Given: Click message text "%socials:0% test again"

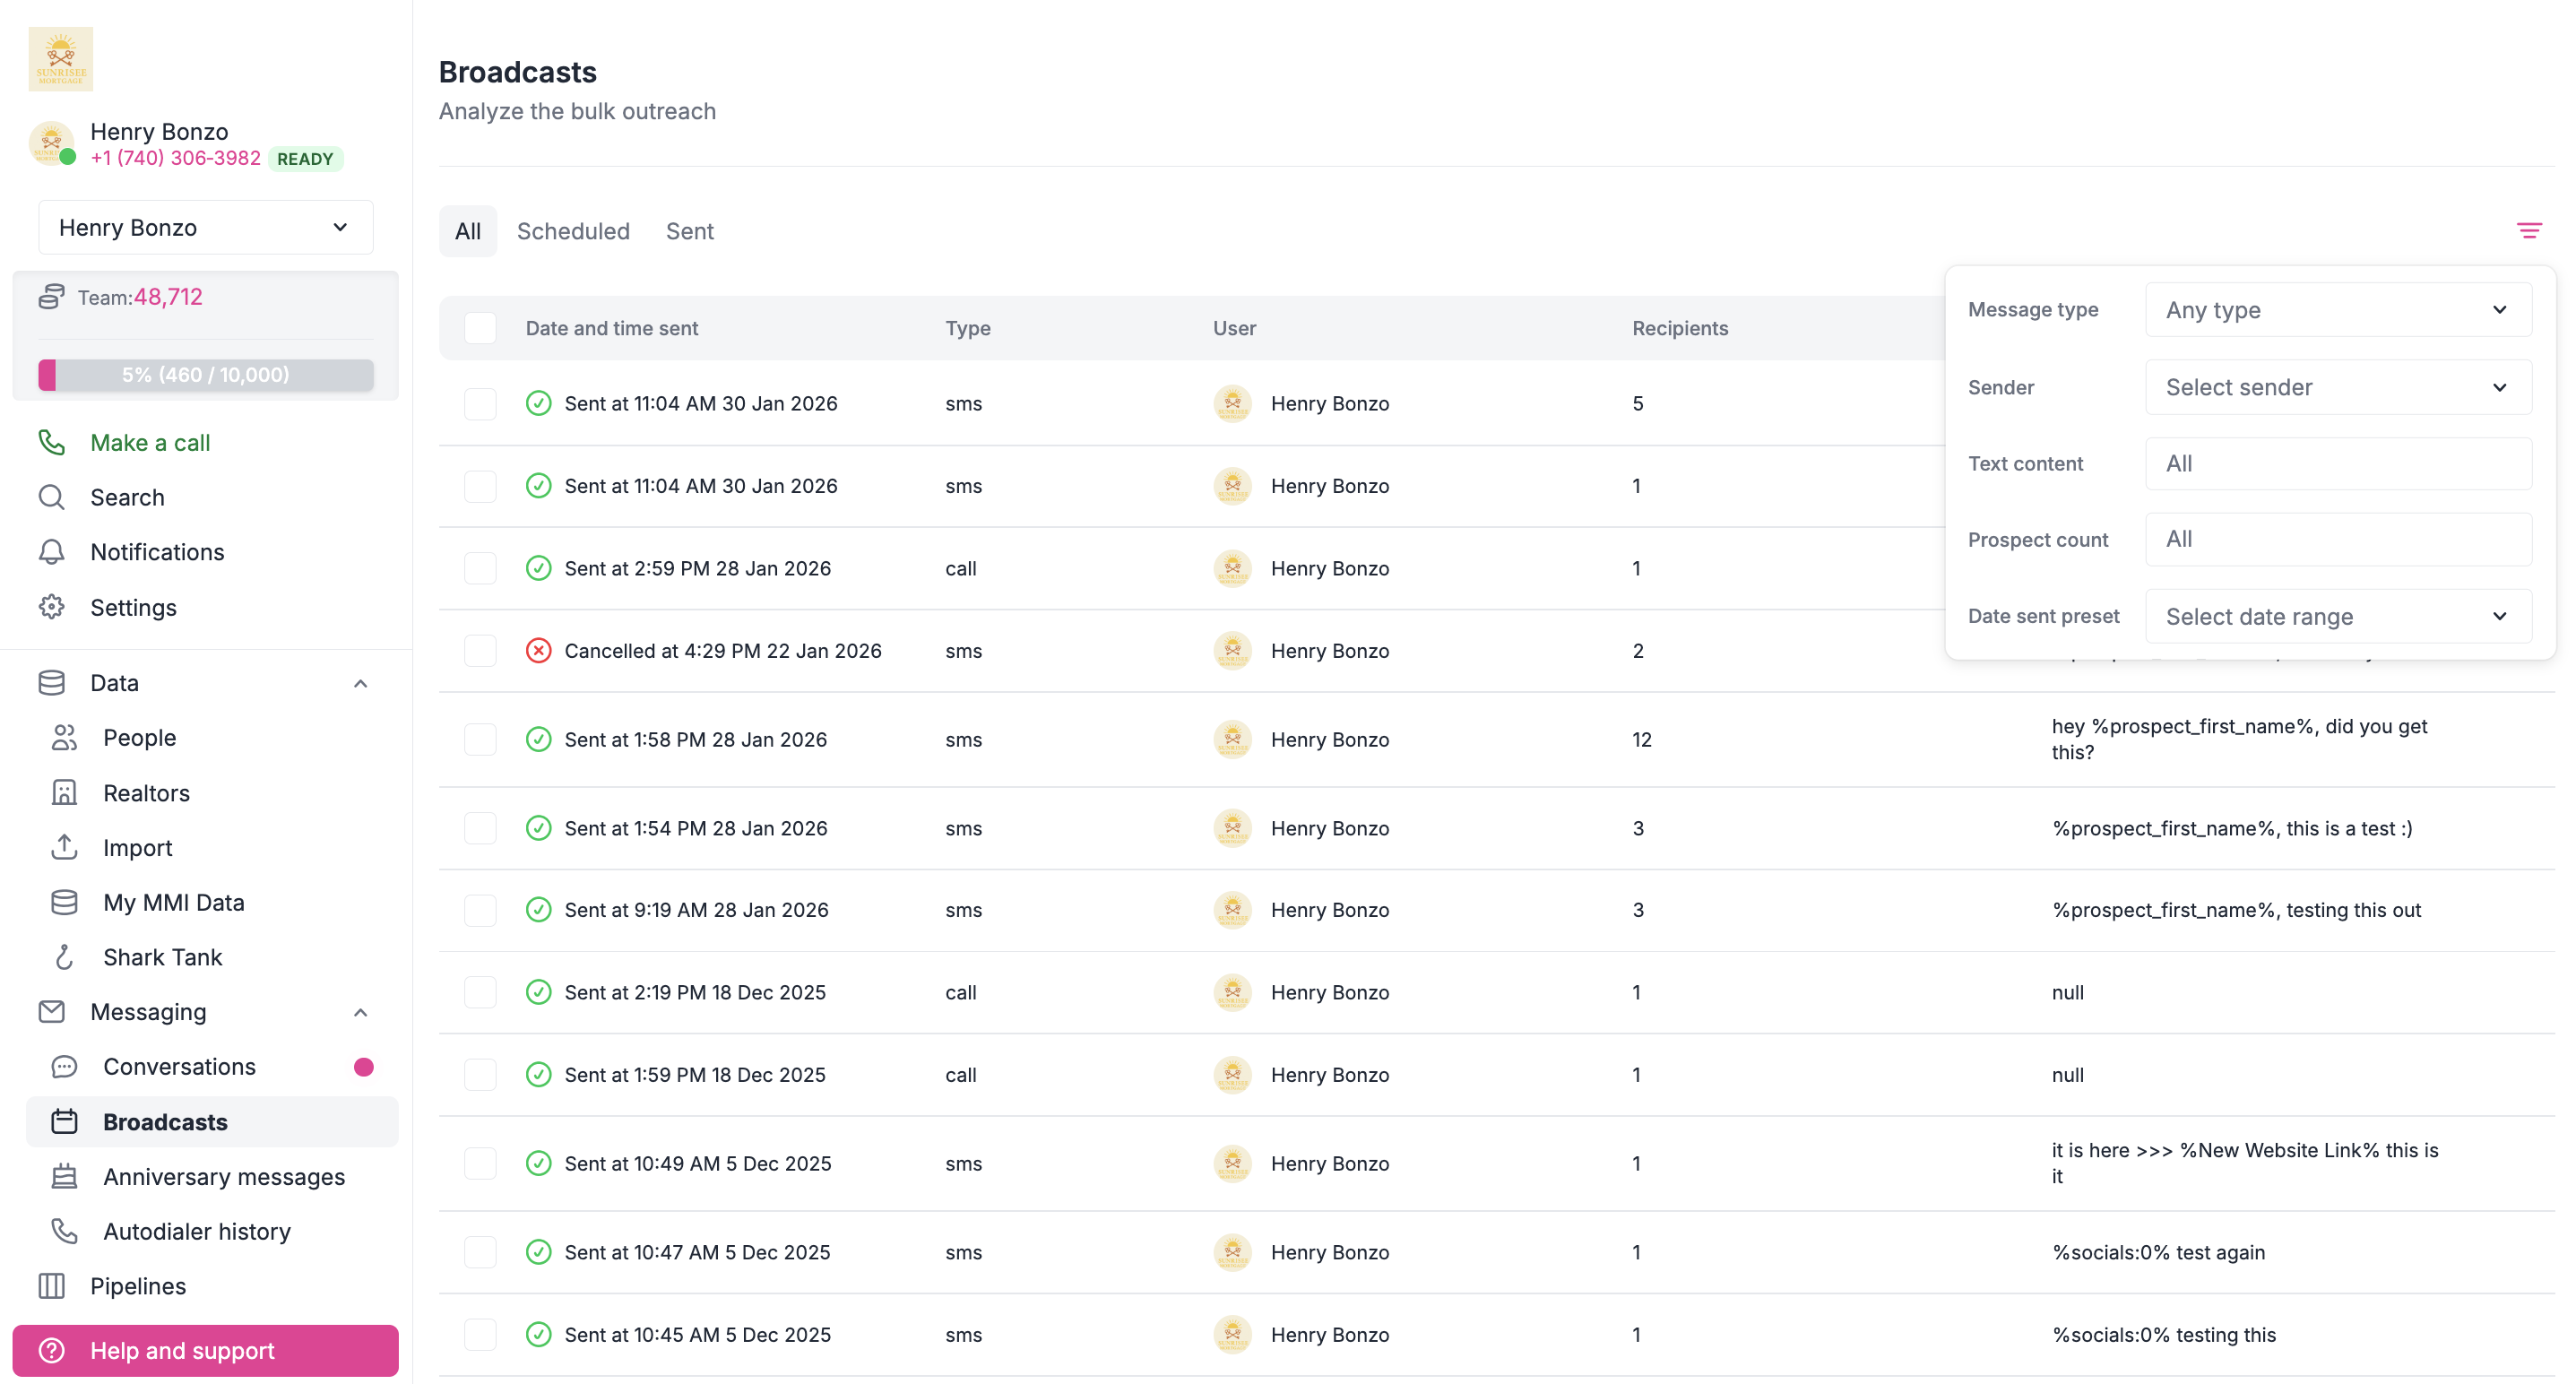Looking at the screenshot, I should click(2158, 1252).
